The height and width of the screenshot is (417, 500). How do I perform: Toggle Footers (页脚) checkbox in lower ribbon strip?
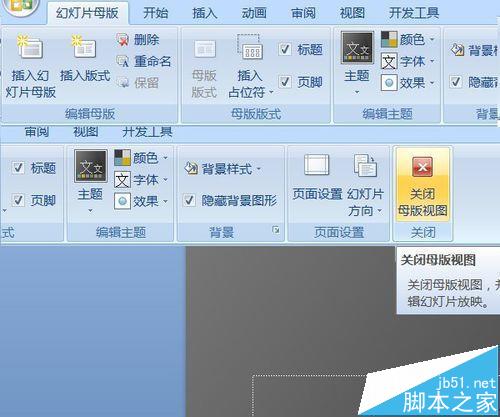click(x=18, y=200)
